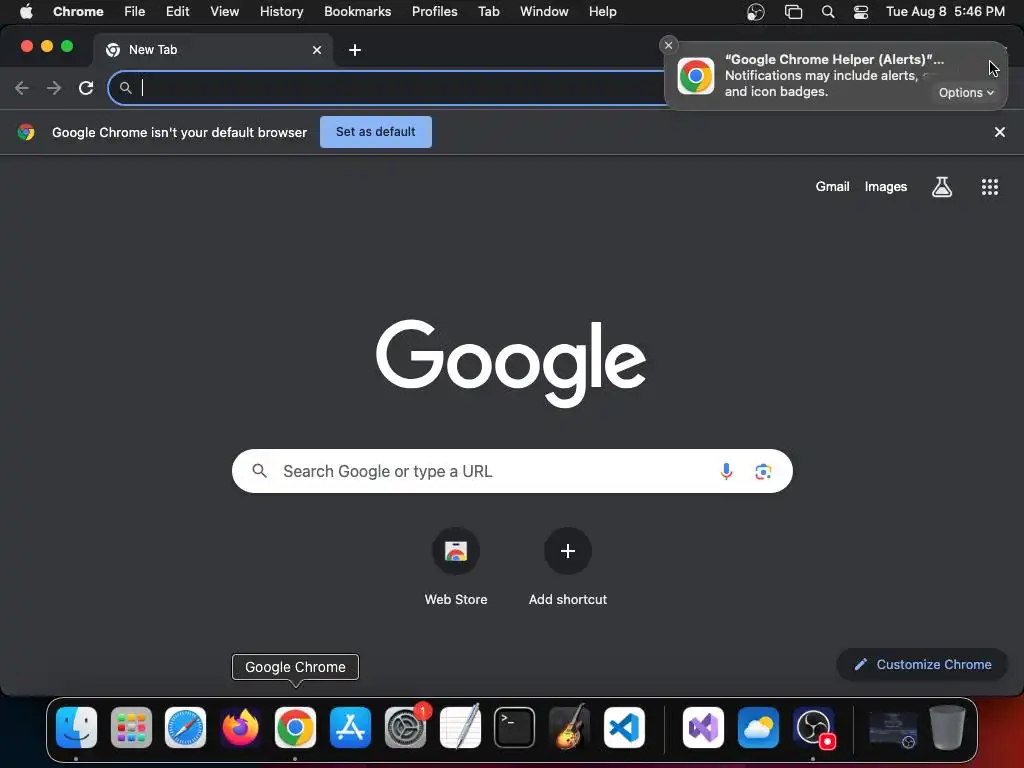The image size is (1024, 768).
Task: Open the Google apps grid
Action: (989, 187)
